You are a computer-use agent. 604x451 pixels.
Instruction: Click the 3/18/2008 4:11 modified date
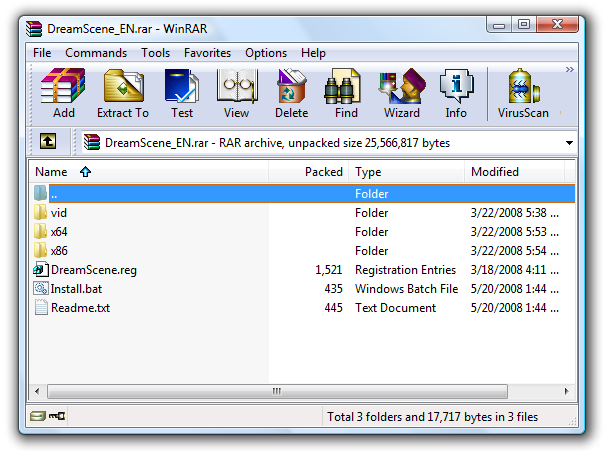click(x=514, y=270)
